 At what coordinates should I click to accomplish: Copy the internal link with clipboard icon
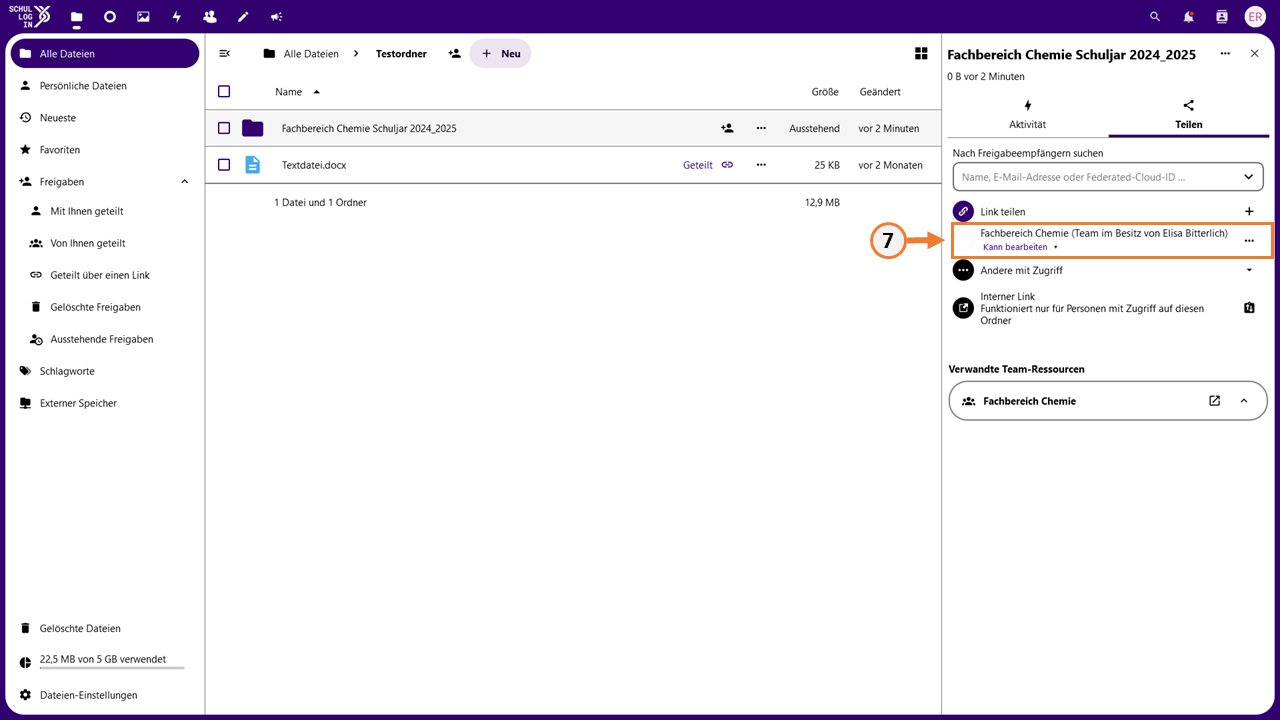point(1249,308)
